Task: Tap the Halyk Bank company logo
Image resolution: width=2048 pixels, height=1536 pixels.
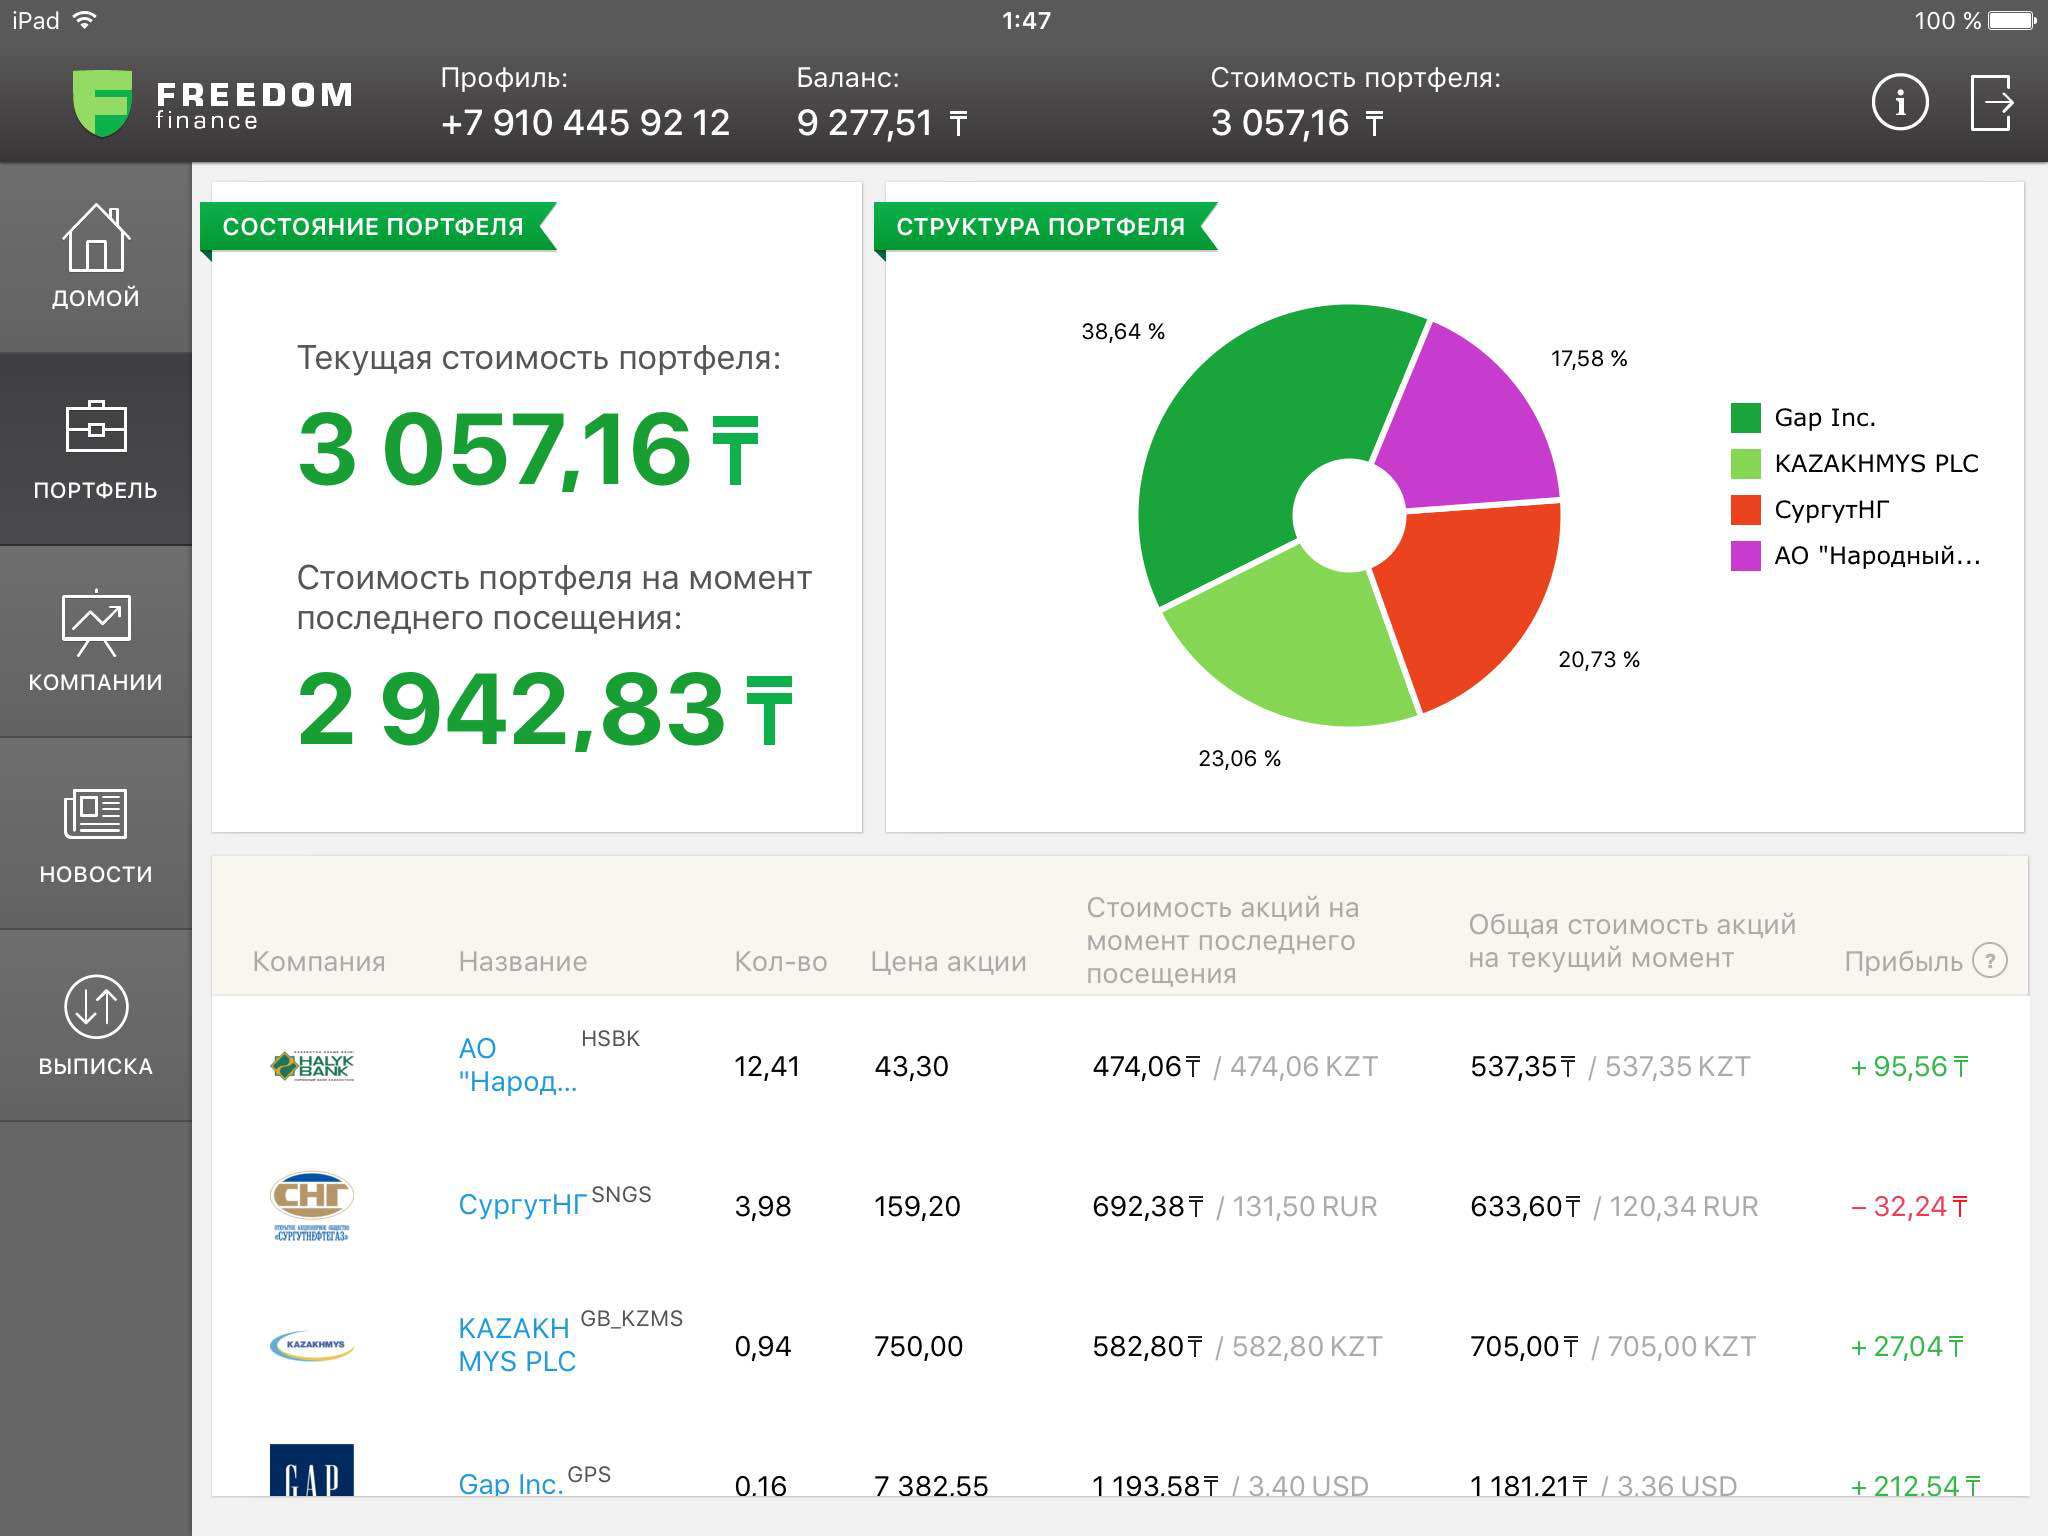Action: [x=312, y=1066]
